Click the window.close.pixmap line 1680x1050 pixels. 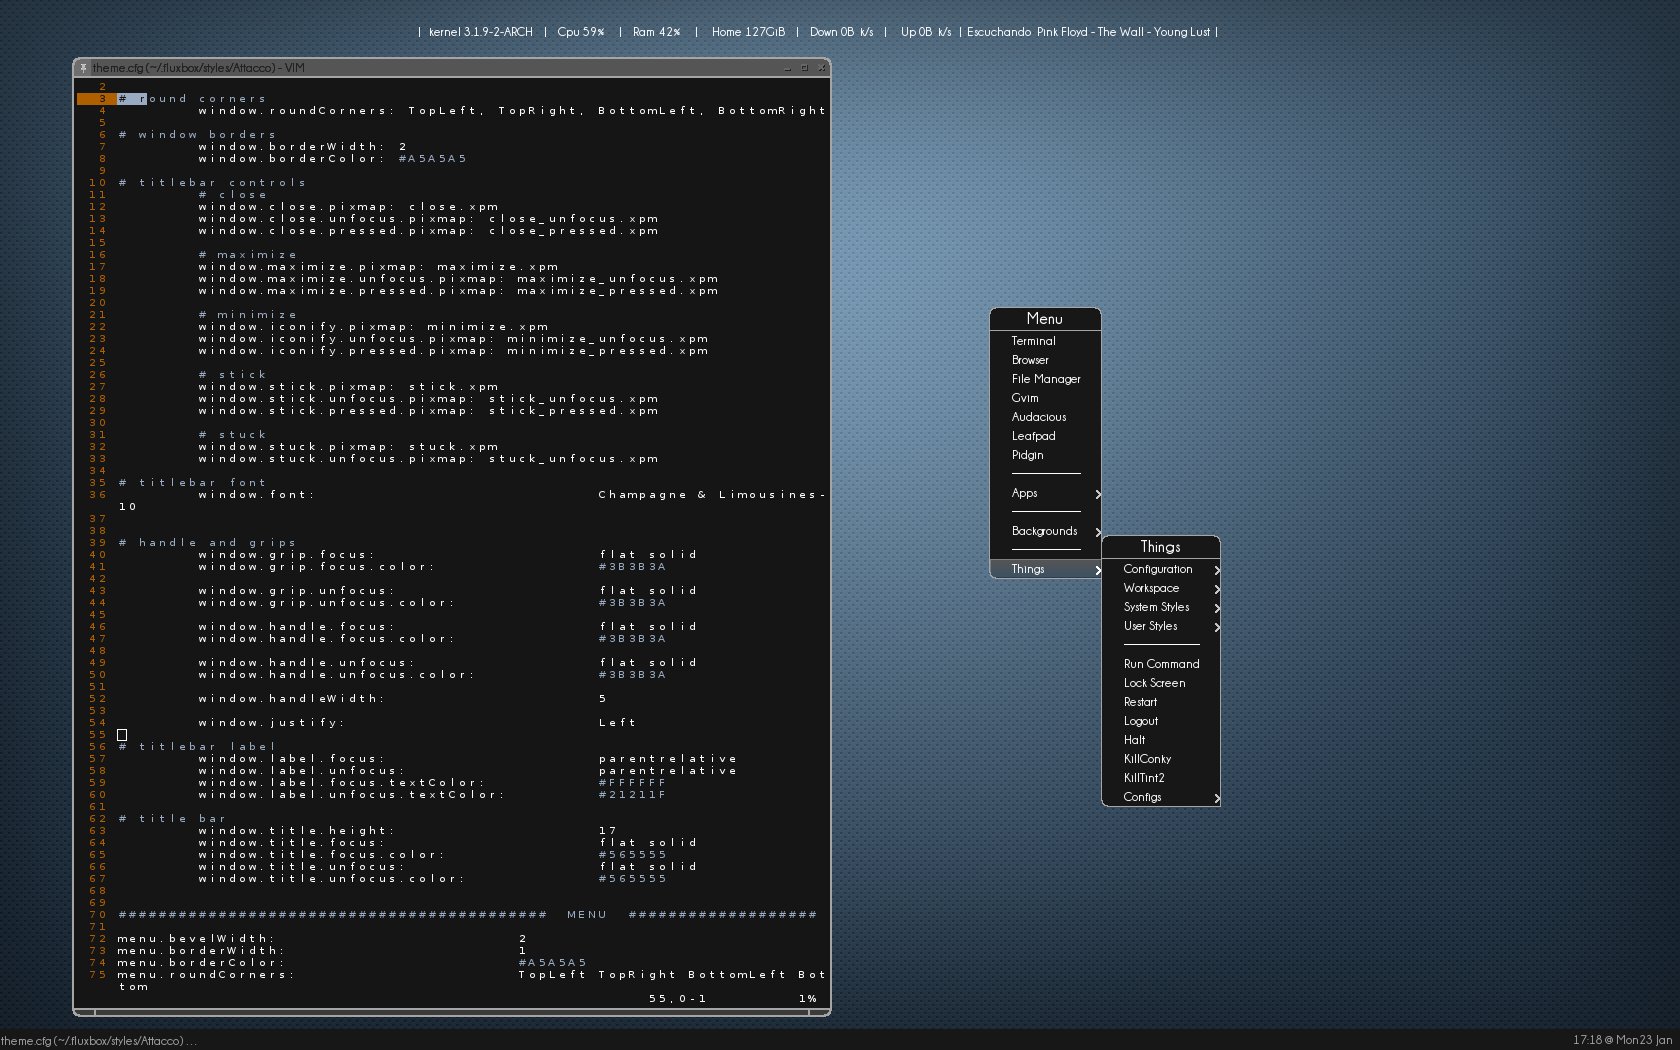tap(348, 207)
